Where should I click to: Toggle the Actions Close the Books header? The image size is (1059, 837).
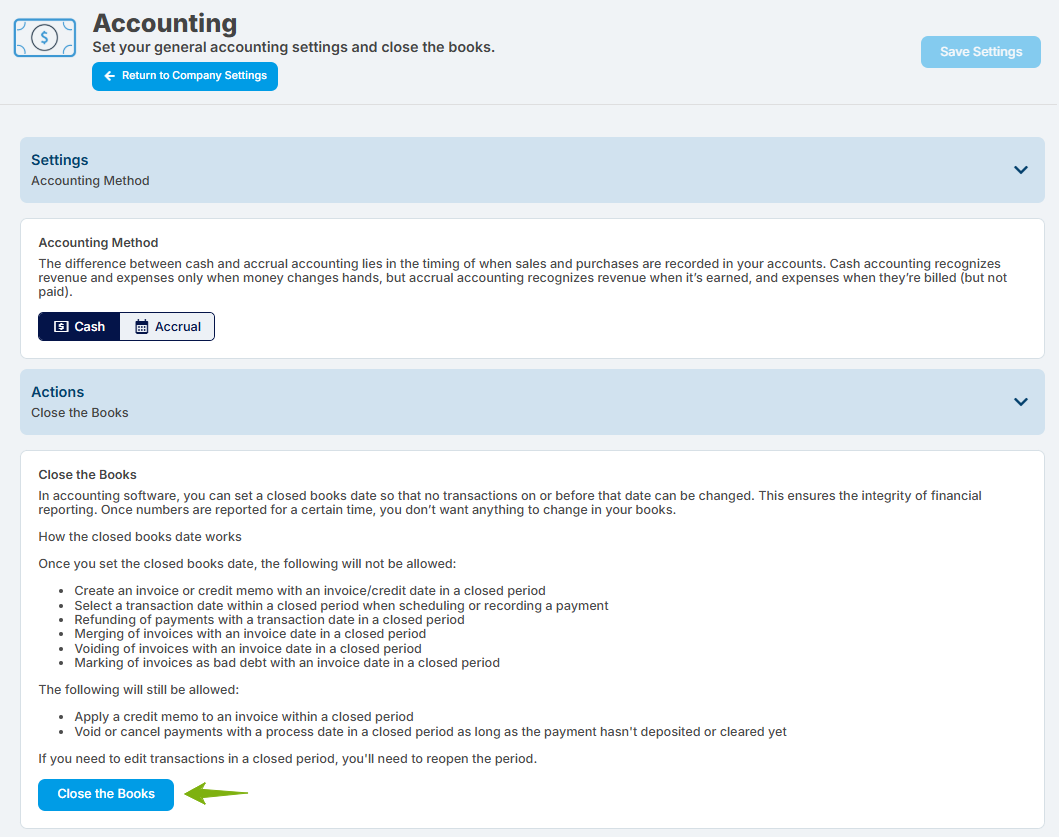532,402
